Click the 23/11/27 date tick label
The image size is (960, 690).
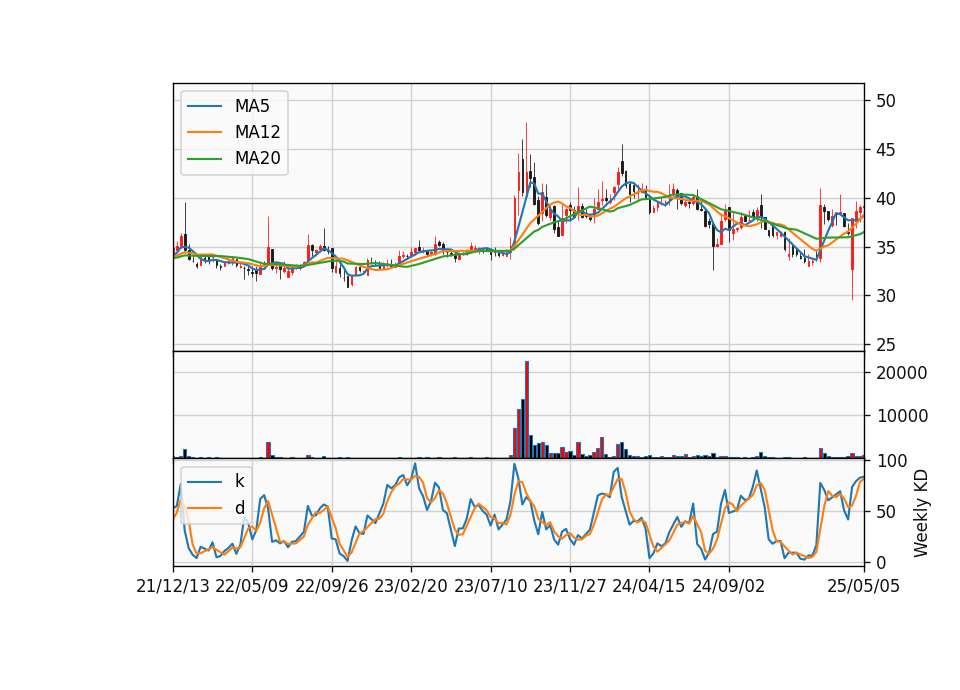(570, 586)
